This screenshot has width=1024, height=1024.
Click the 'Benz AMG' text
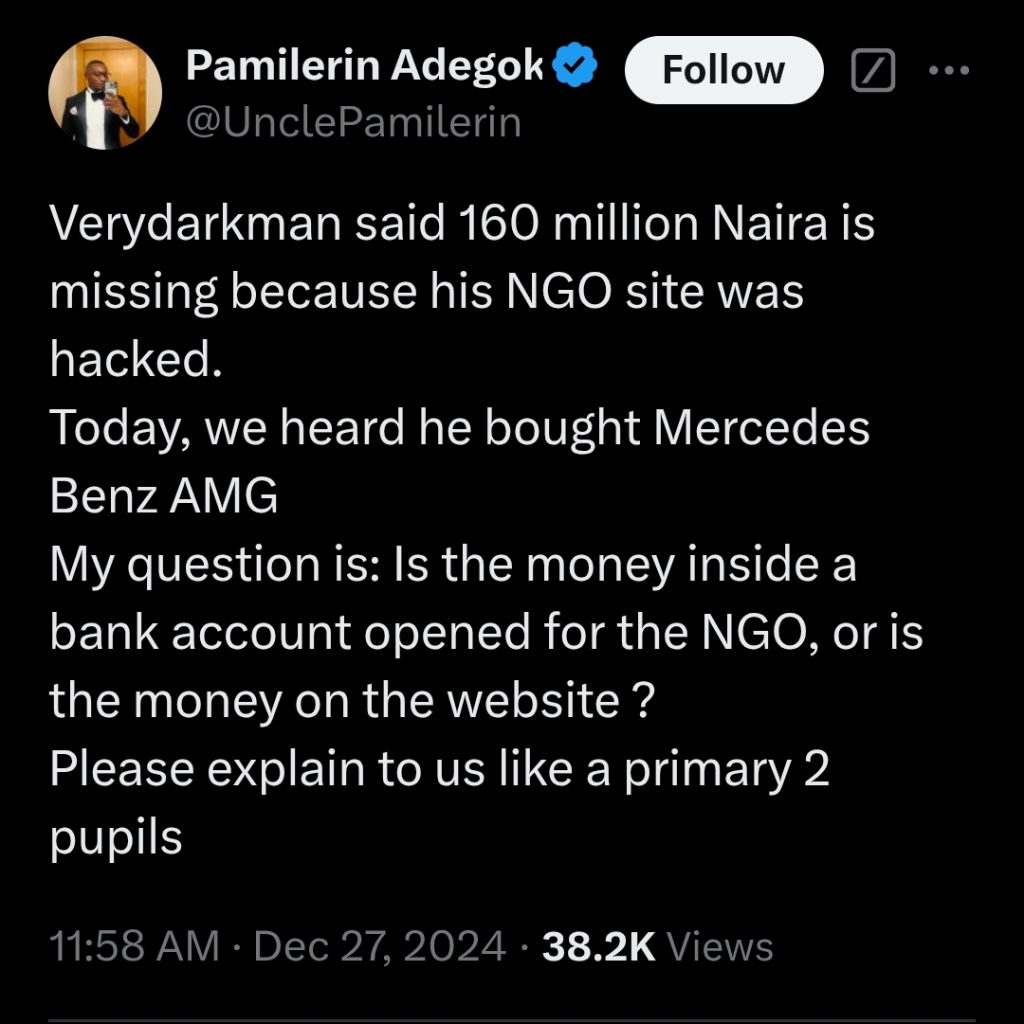coord(163,497)
